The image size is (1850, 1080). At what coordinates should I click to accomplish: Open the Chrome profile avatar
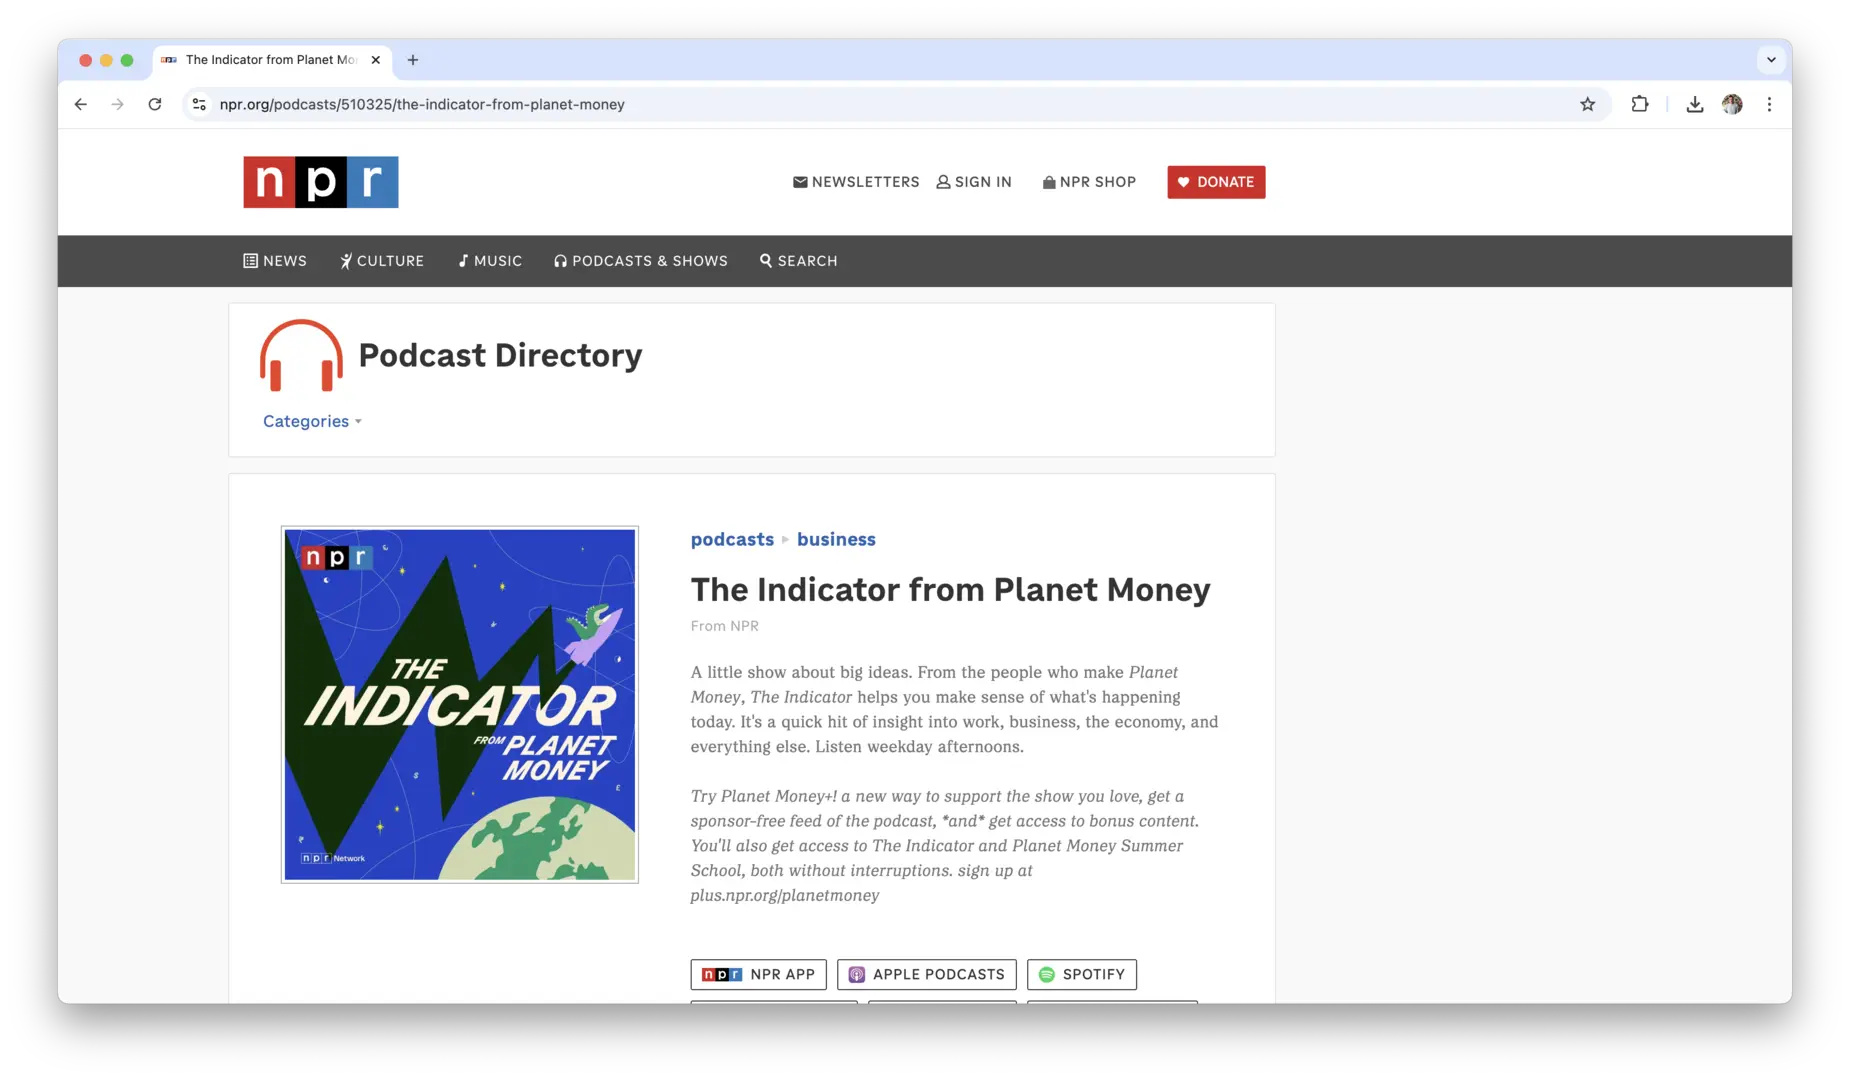[x=1732, y=104]
